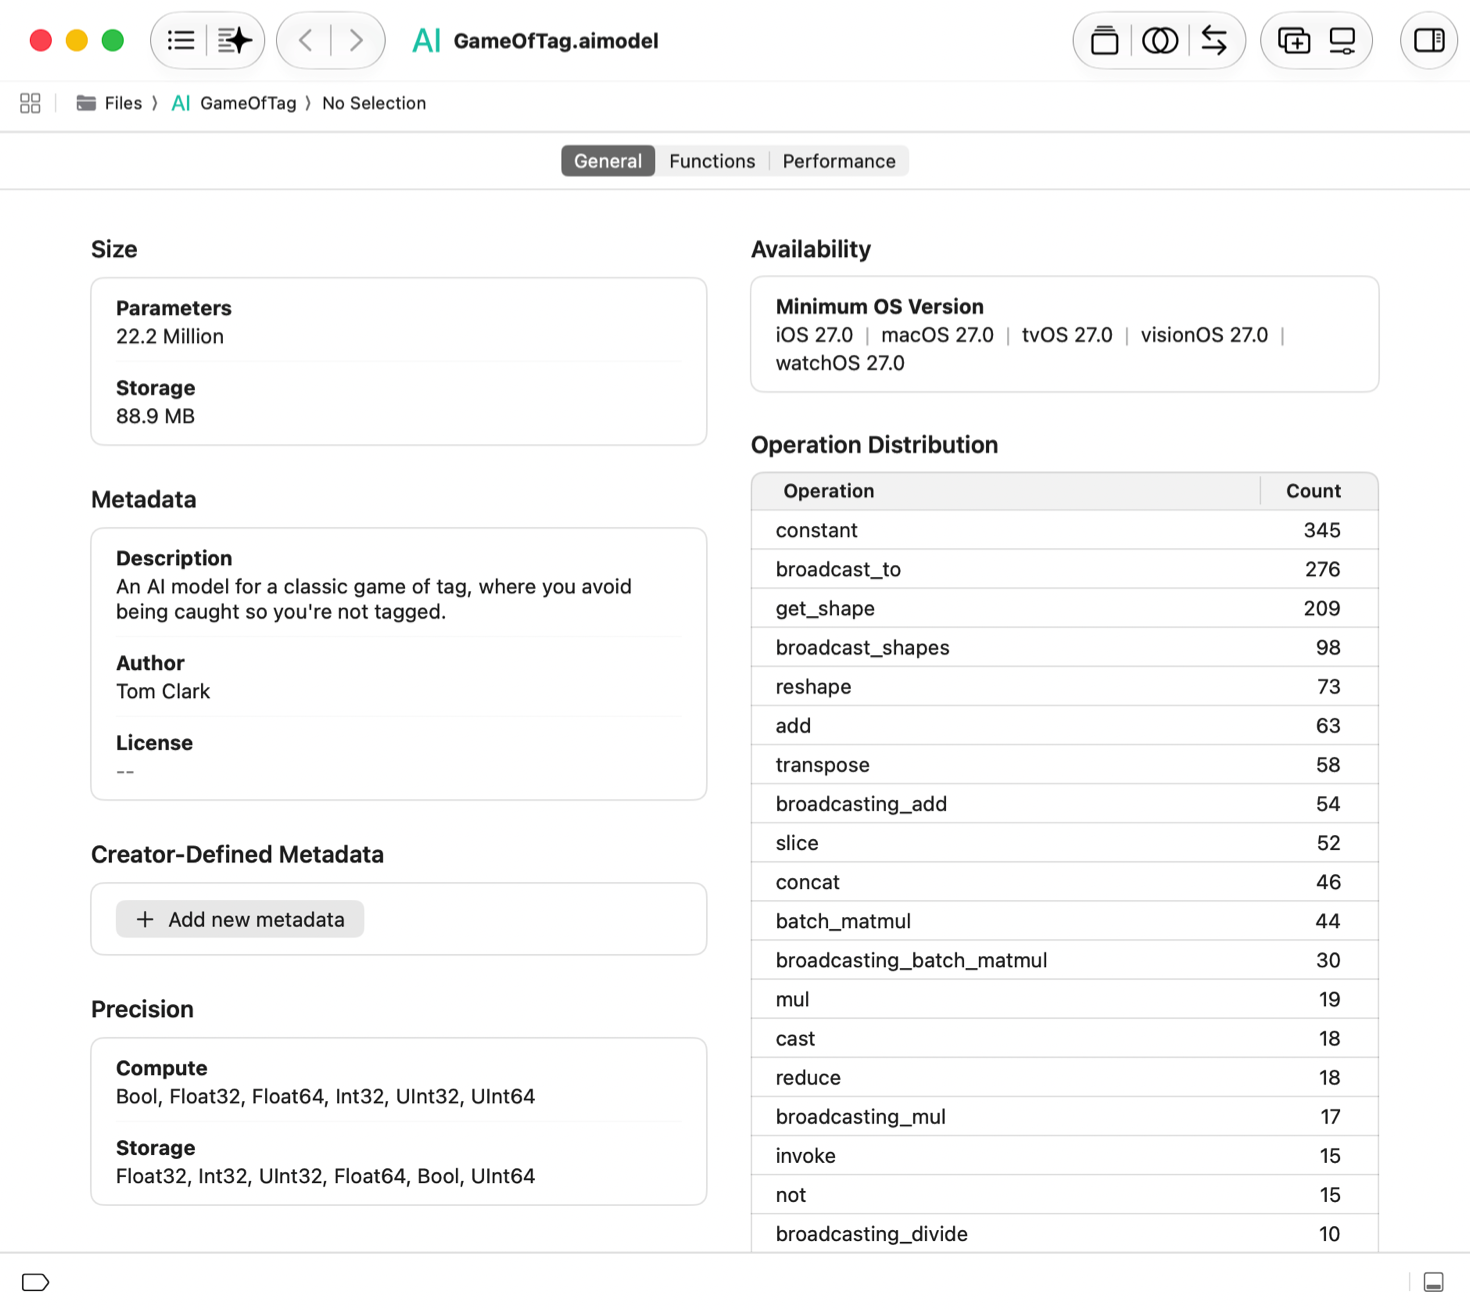
Task: Open the related items grid icon
Action: point(30,103)
